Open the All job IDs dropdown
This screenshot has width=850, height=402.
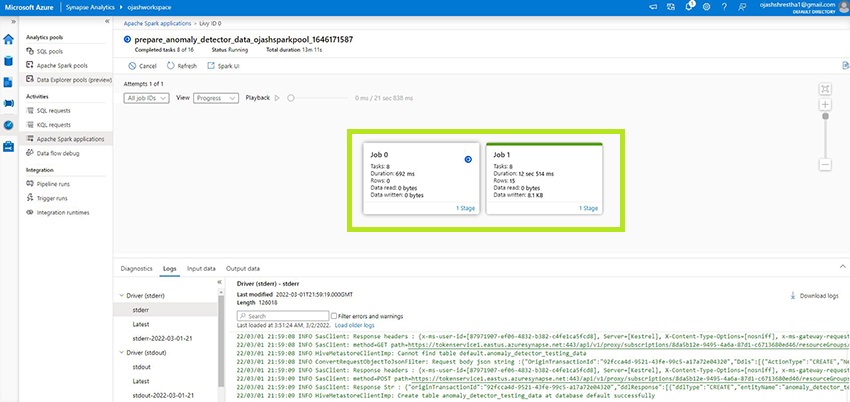(x=146, y=98)
